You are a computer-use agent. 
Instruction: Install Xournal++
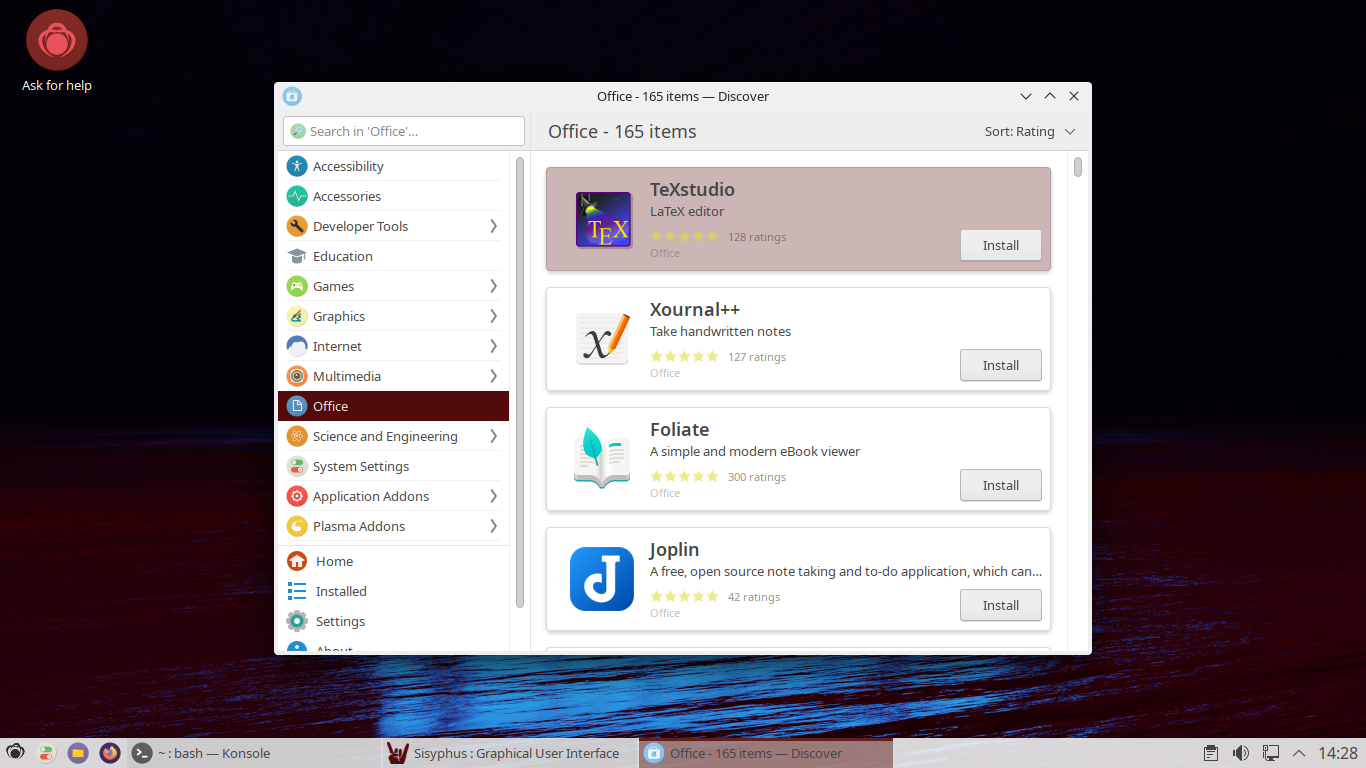click(1000, 365)
